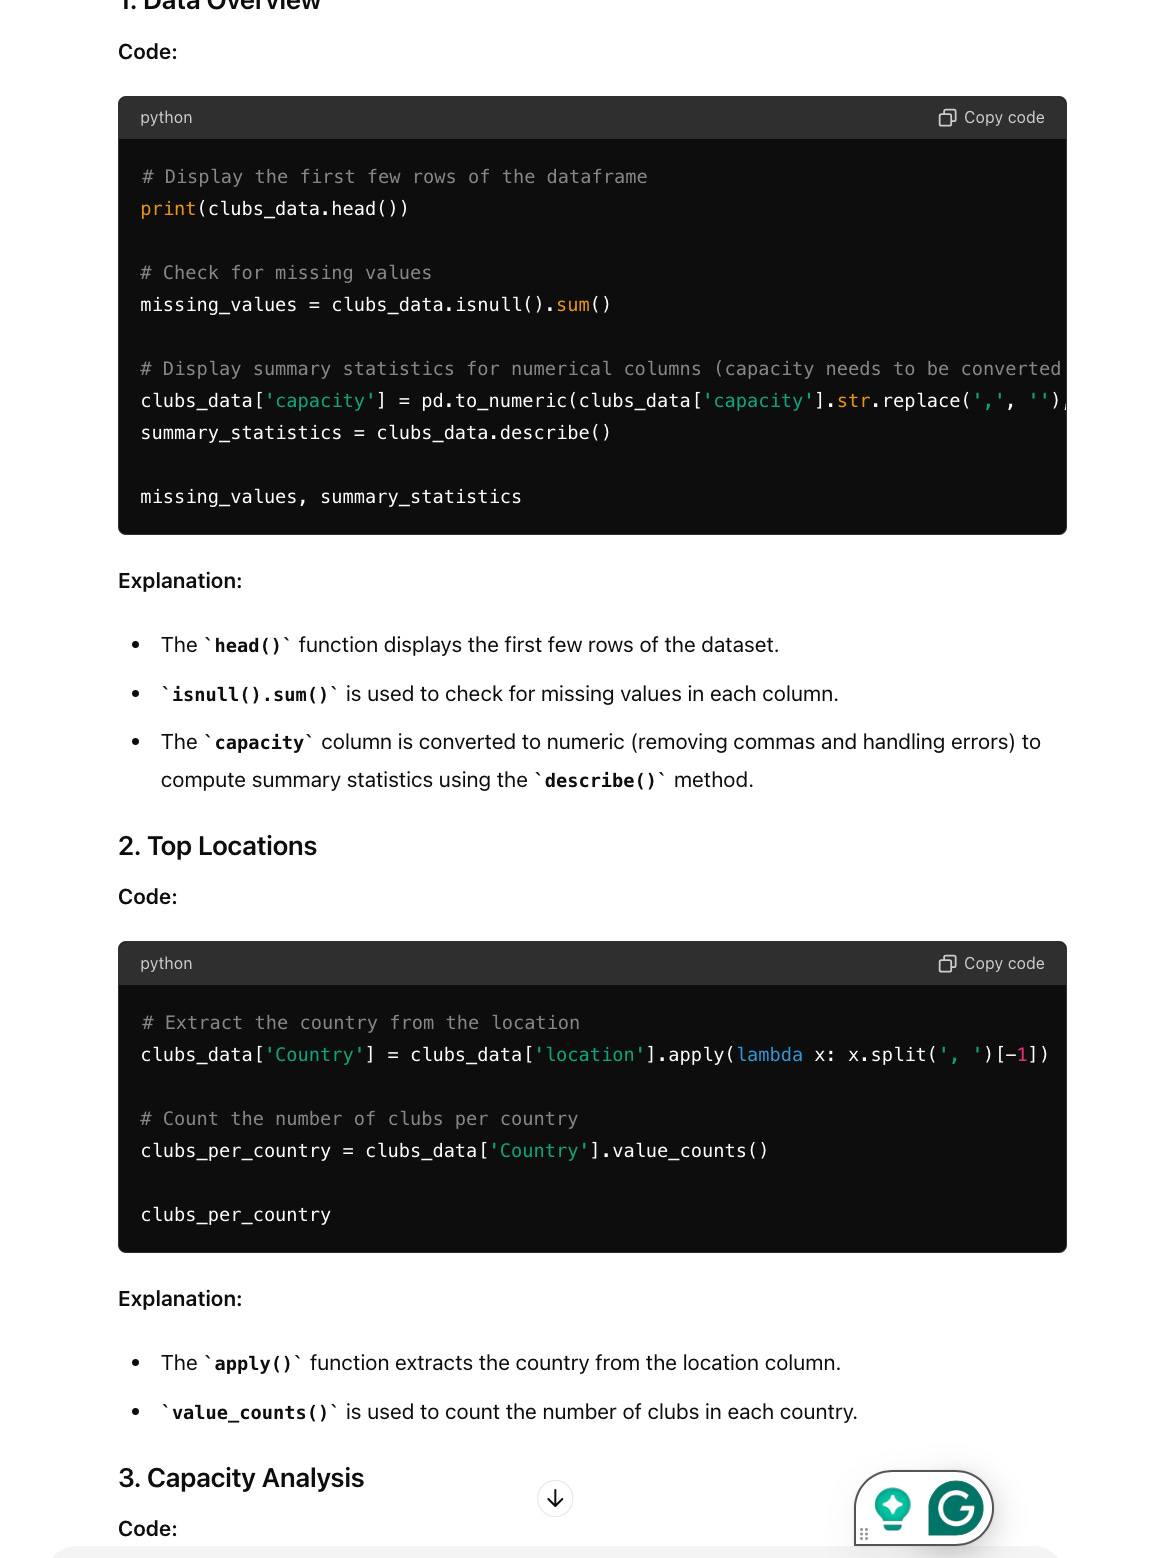Open Grammarly via the green G icon
This screenshot has width=1160, height=1558.
click(955, 1508)
